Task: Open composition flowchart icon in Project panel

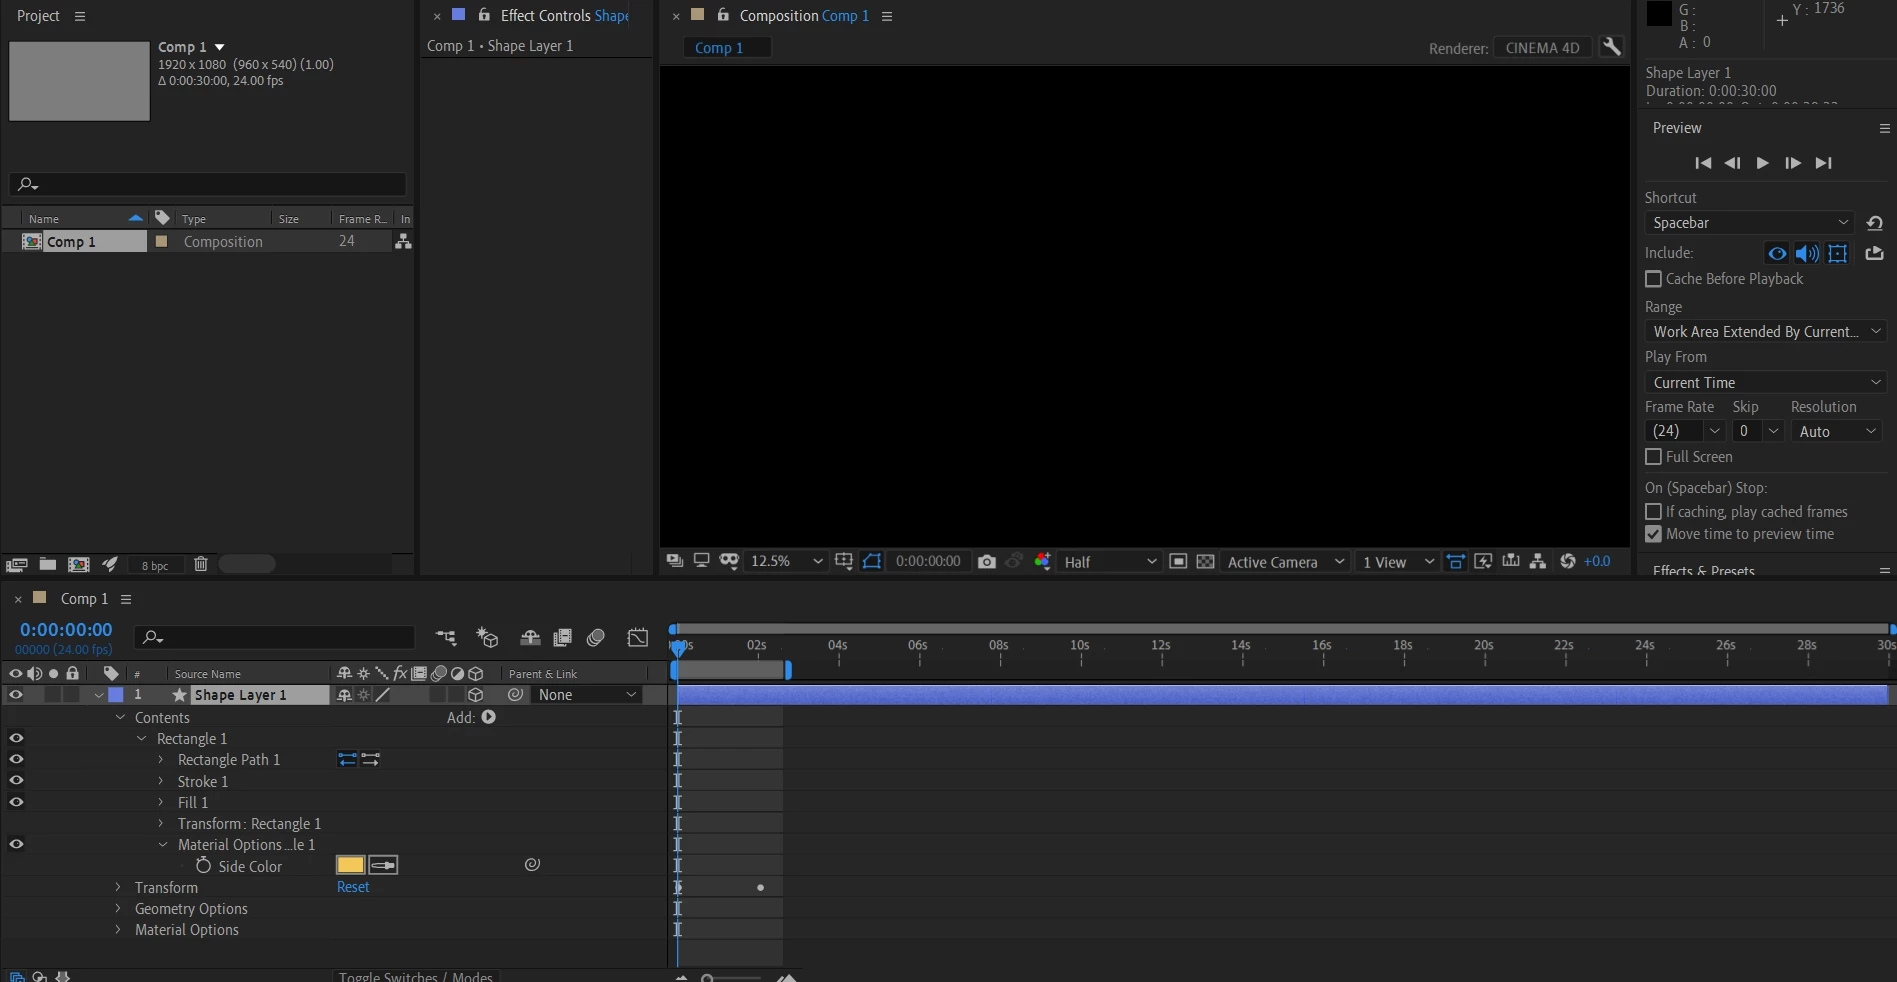Action: point(403,242)
